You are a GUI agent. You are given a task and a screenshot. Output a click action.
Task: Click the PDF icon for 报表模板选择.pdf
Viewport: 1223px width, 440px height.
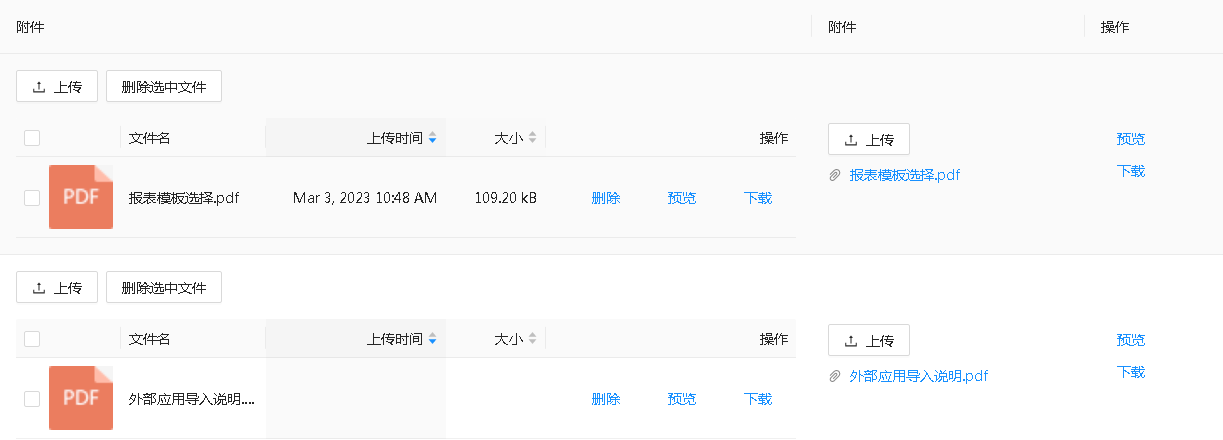point(80,197)
